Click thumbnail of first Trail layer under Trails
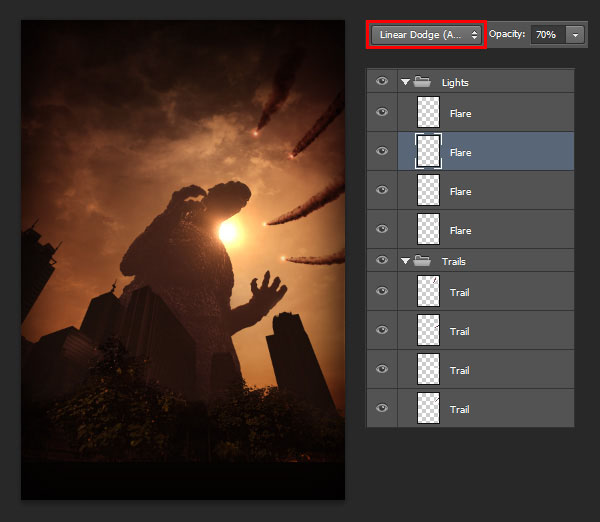 pos(428,291)
